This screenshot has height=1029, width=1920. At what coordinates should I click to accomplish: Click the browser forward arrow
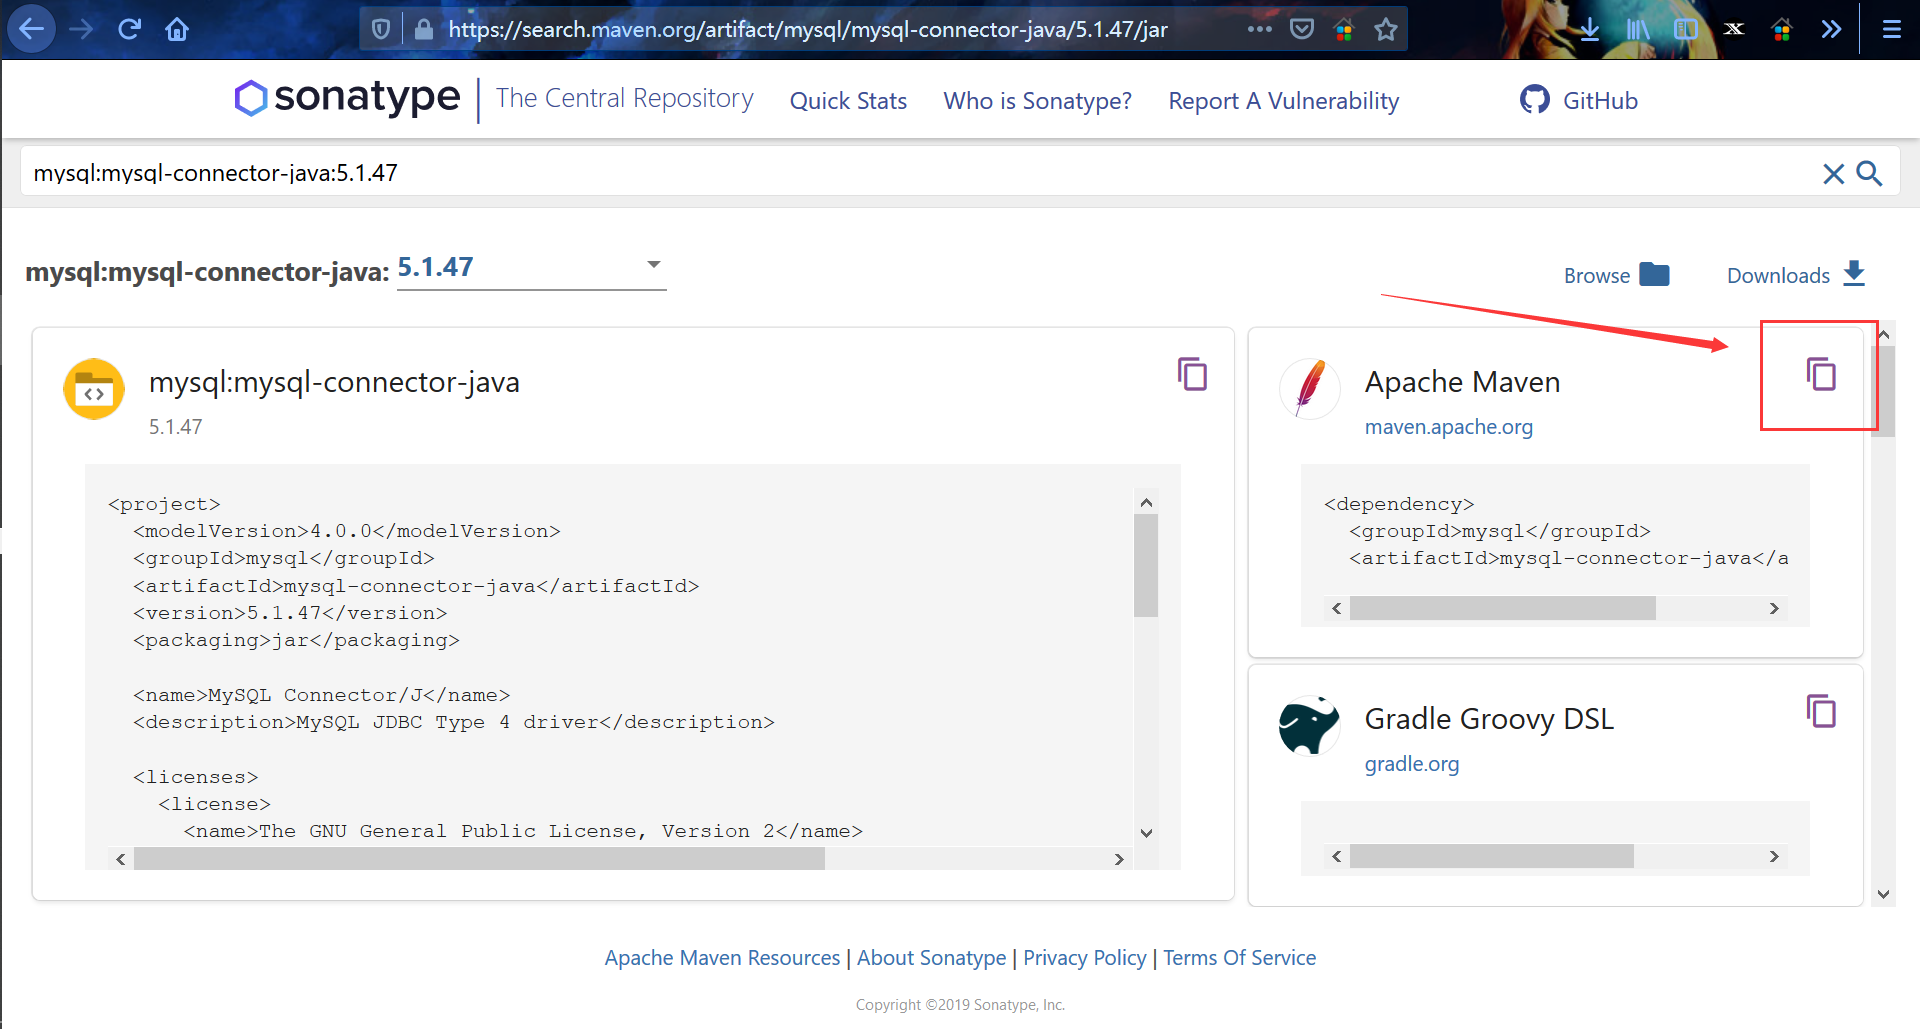click(x=81, y=29)
